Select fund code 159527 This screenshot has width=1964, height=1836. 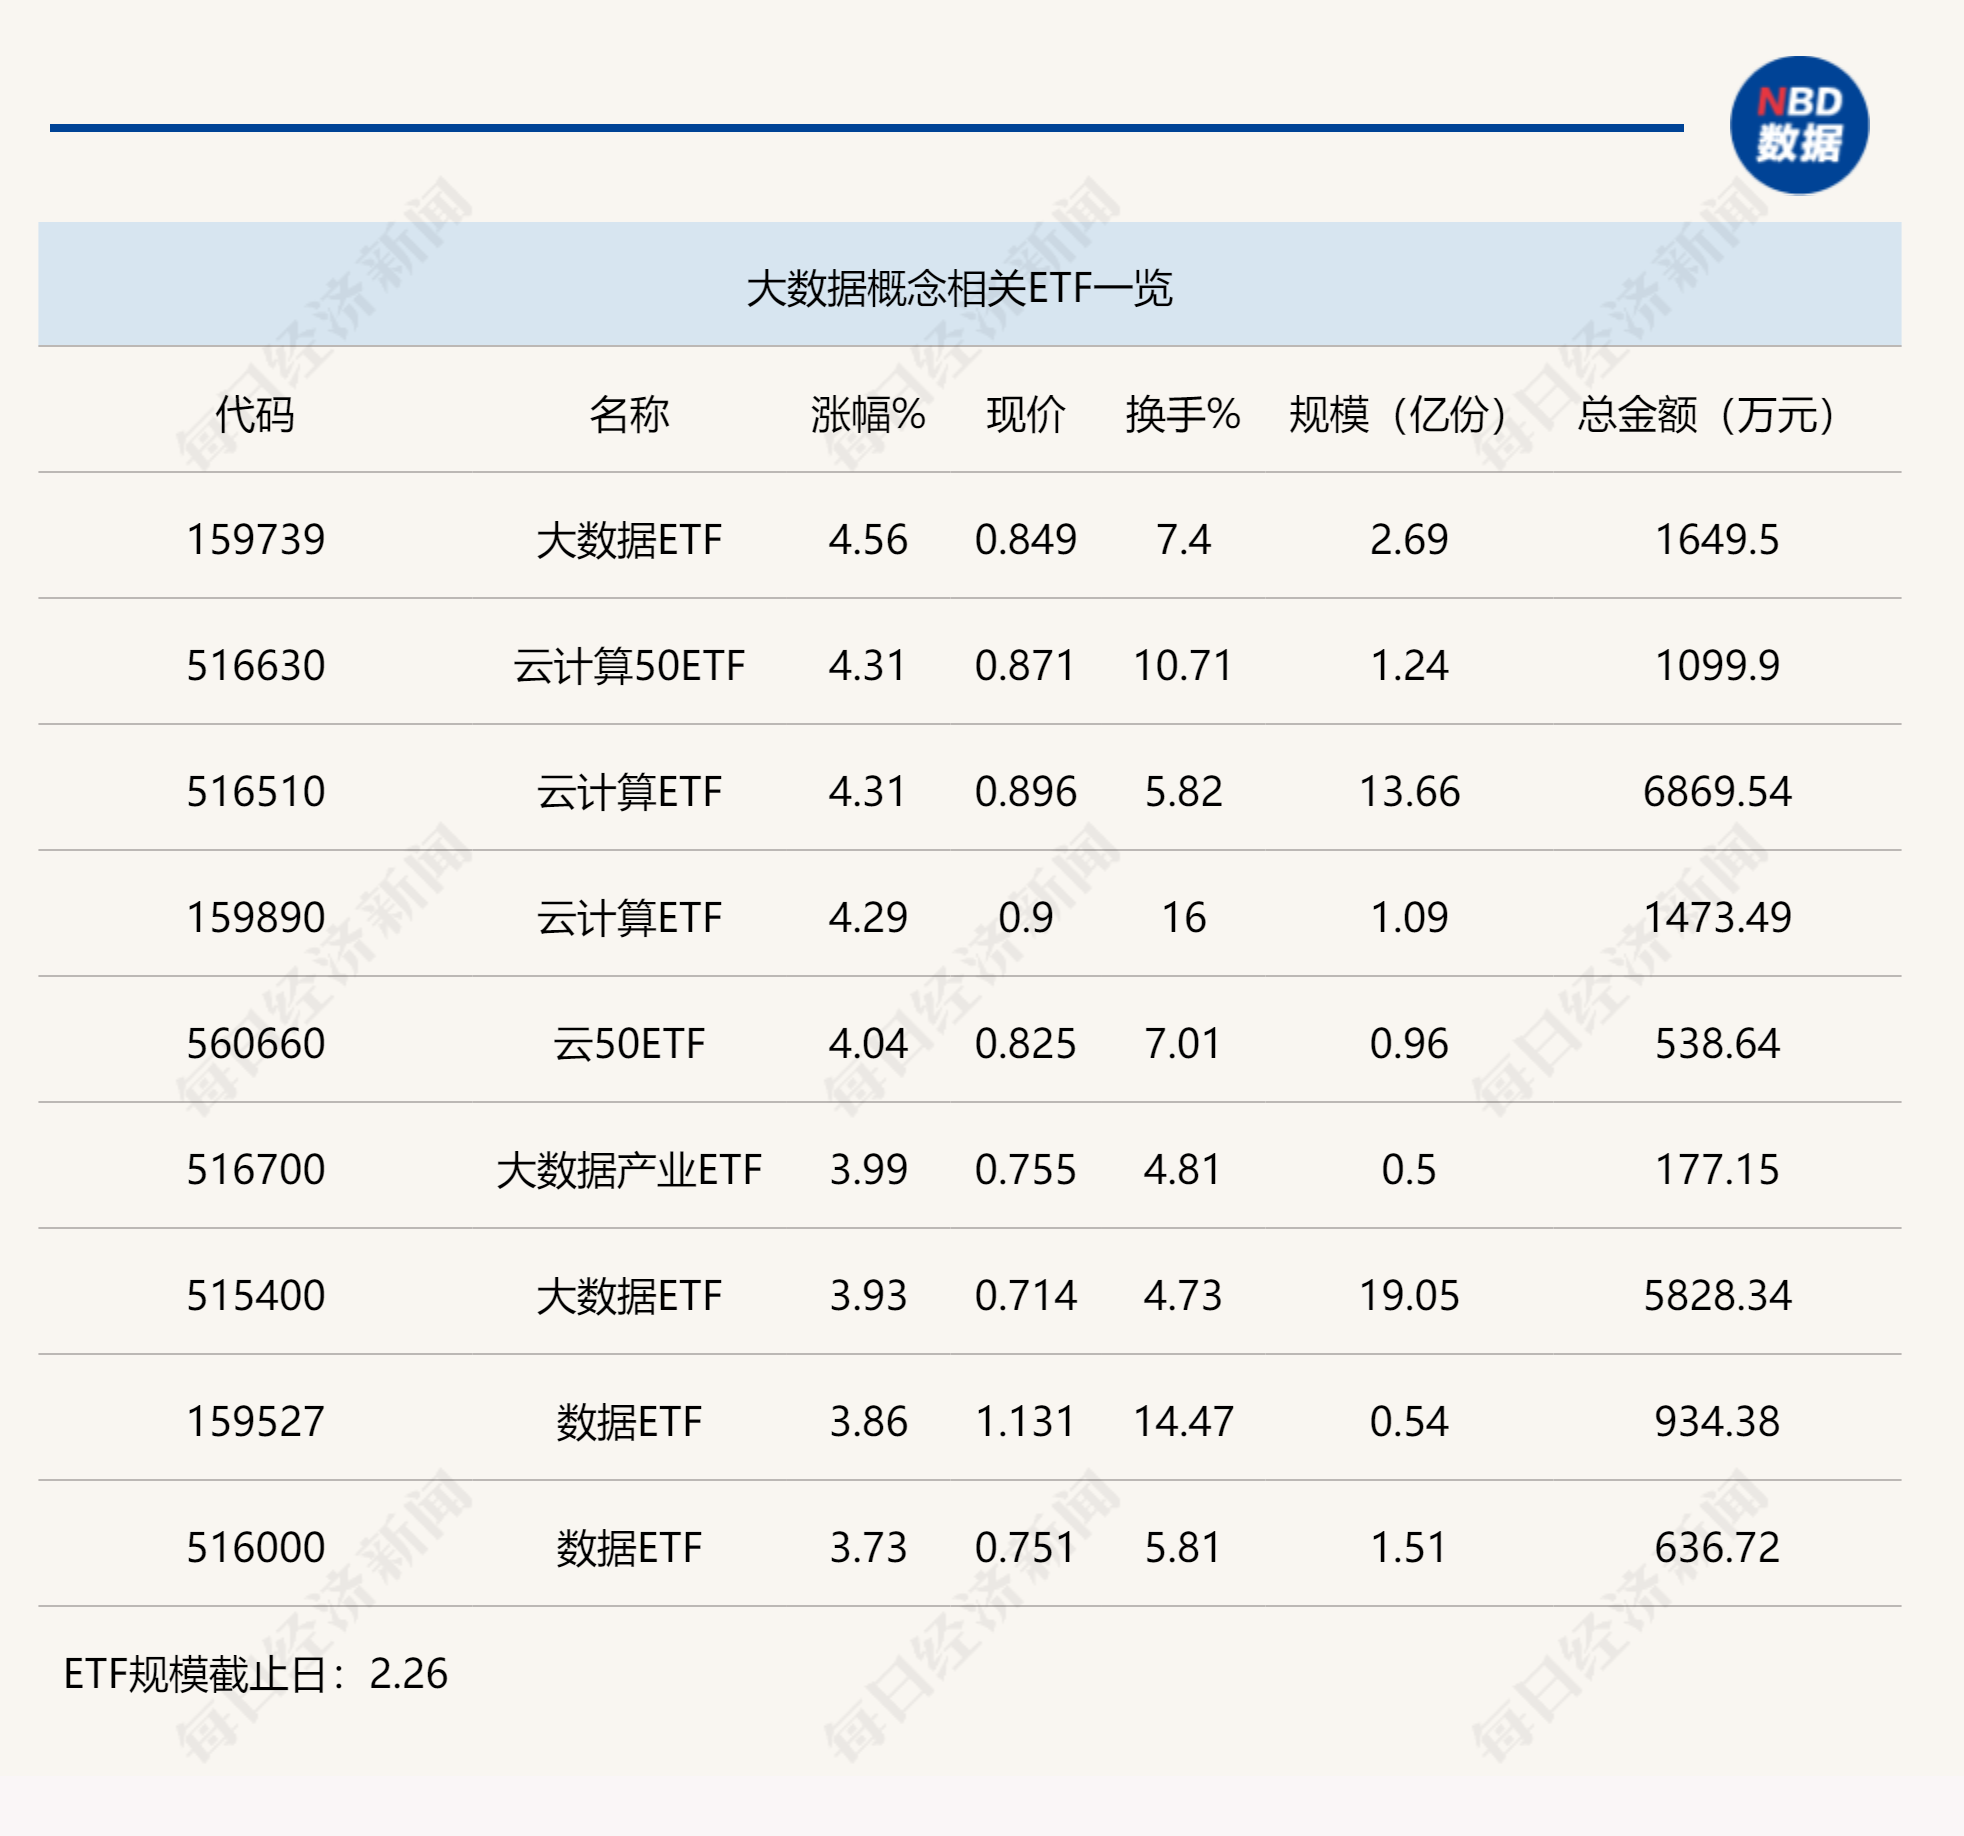point(256,1422)
